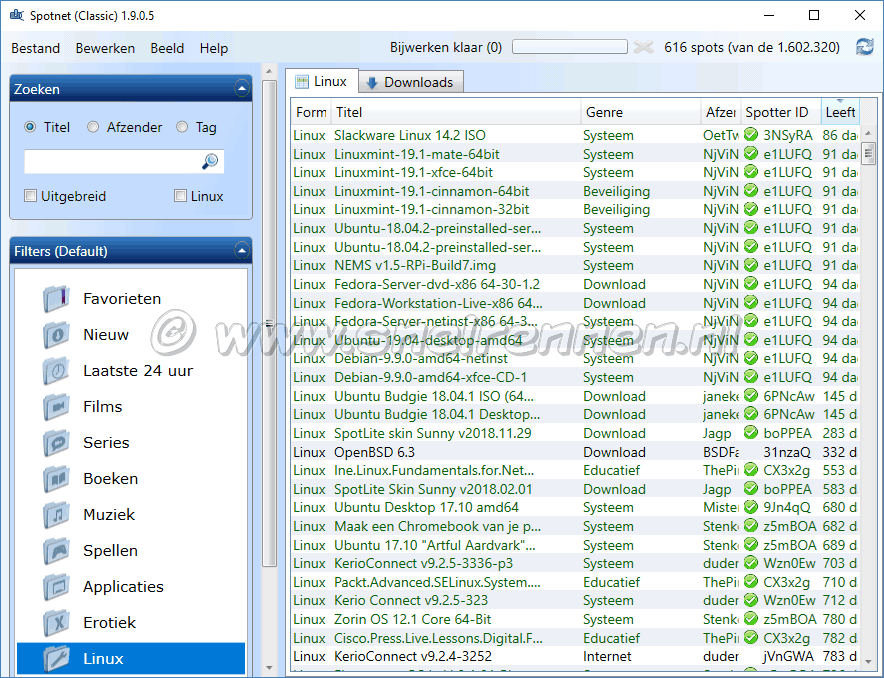Select spot Ubuntu-19.04-desktop-amd64
884x678 pixels.
[x=575, y=340]
